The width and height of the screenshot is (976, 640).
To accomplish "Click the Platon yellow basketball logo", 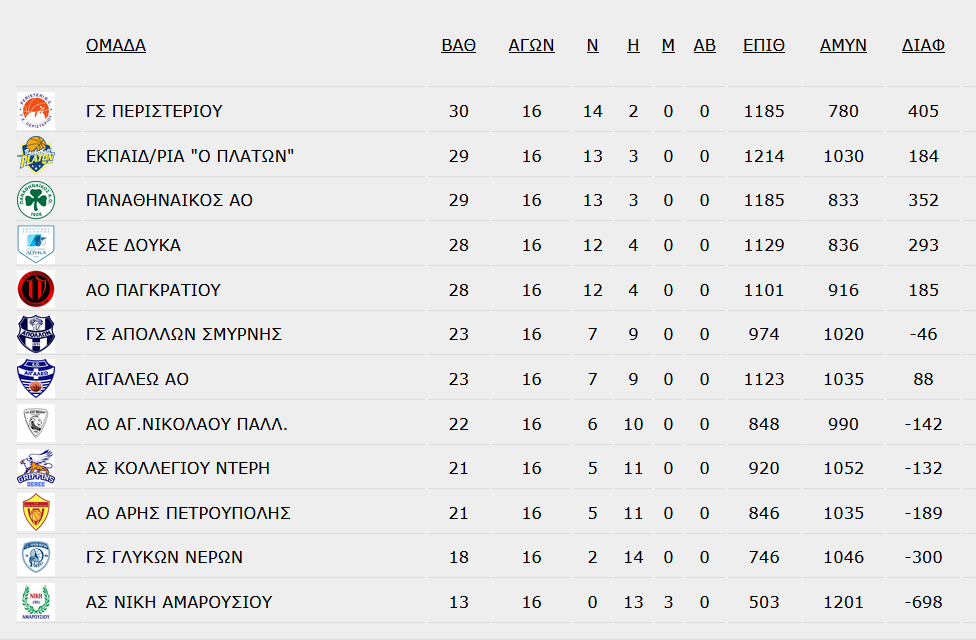I will click(36, 156).
